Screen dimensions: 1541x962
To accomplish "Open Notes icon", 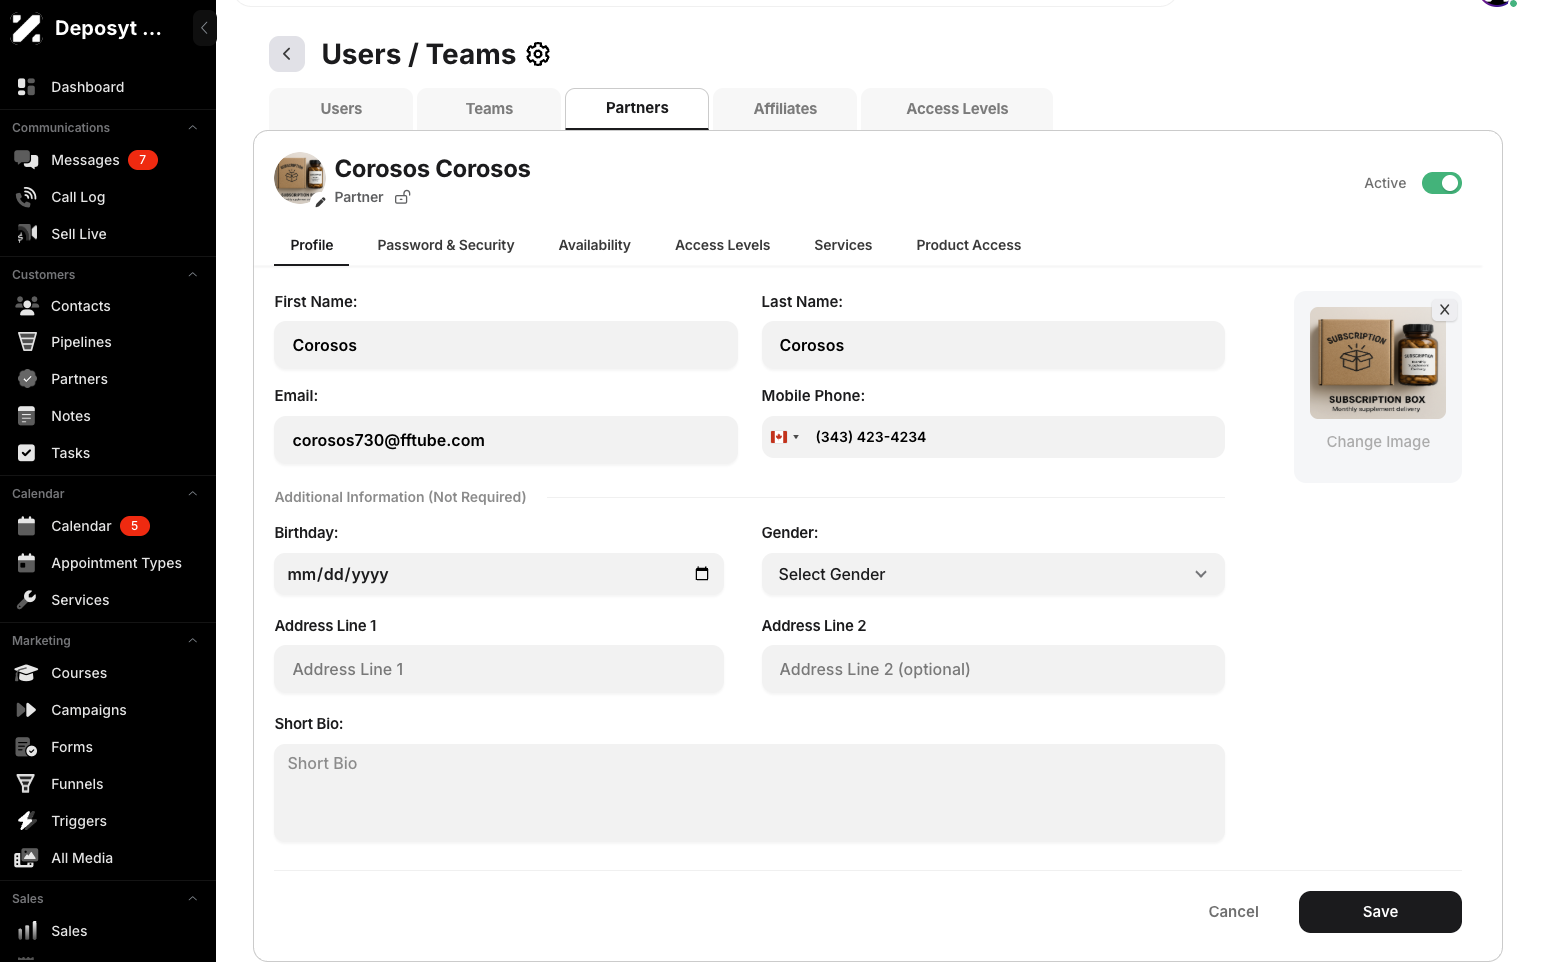I will coord(27,416).
